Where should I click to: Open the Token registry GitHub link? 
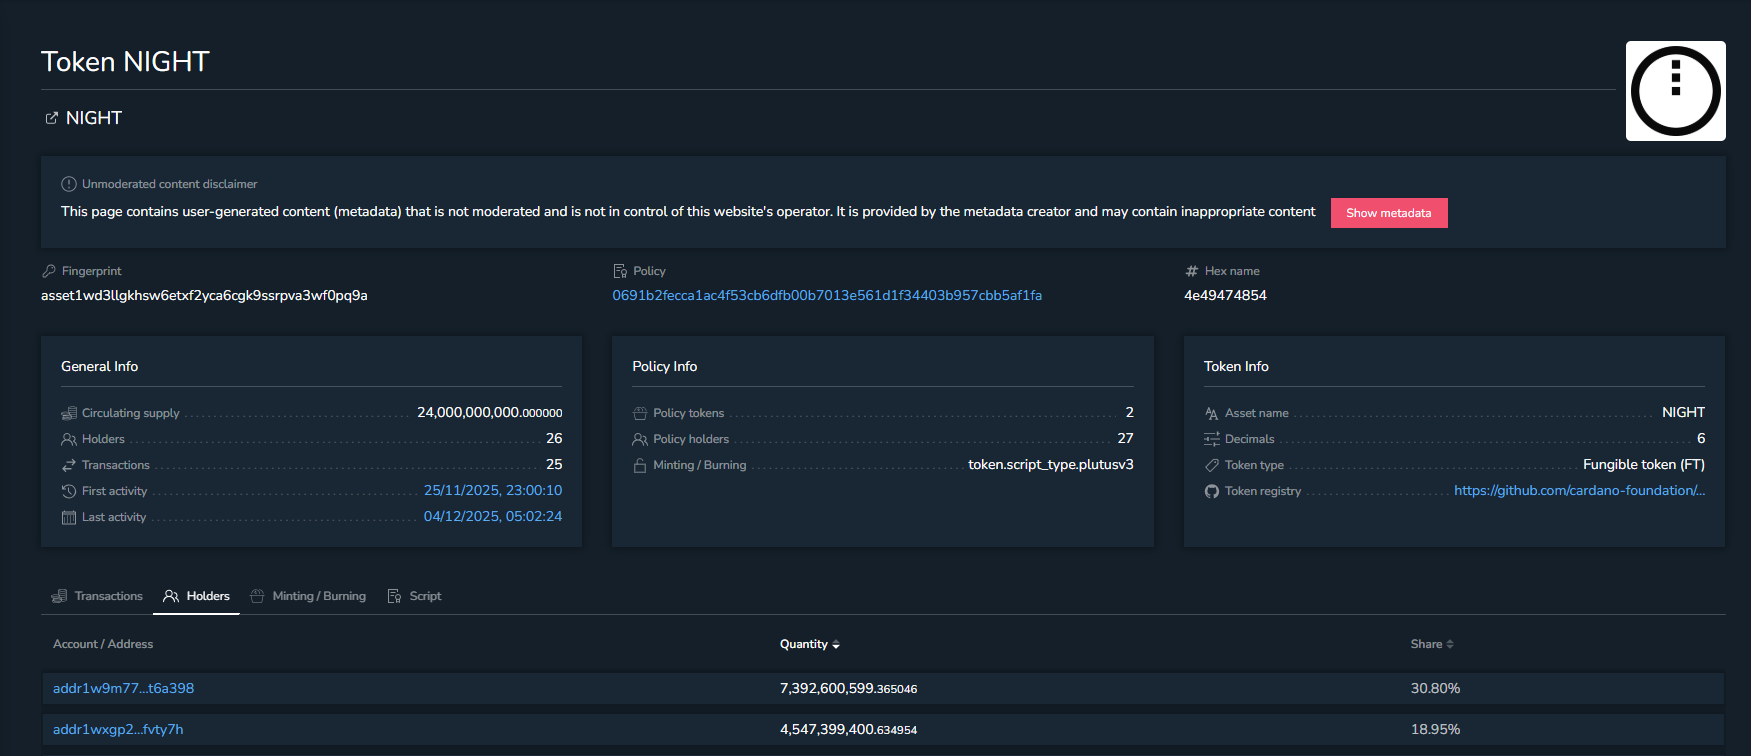tap(1579, 490)
